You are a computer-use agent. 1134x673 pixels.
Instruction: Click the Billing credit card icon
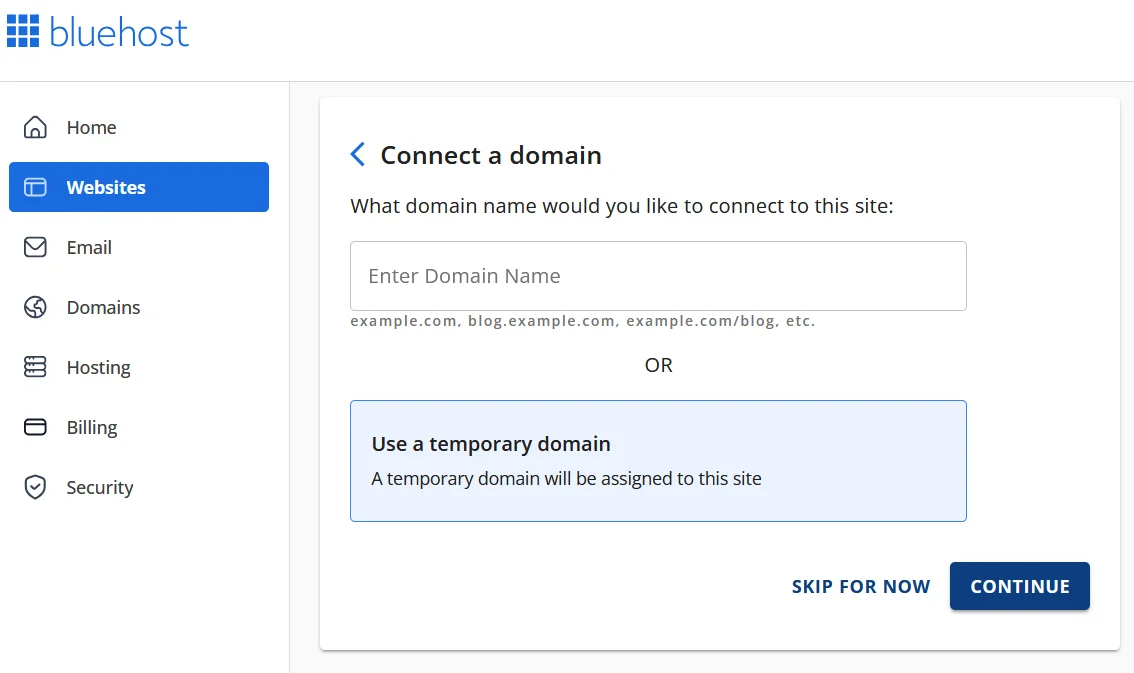pyautogui.click(x=35, y=427)
